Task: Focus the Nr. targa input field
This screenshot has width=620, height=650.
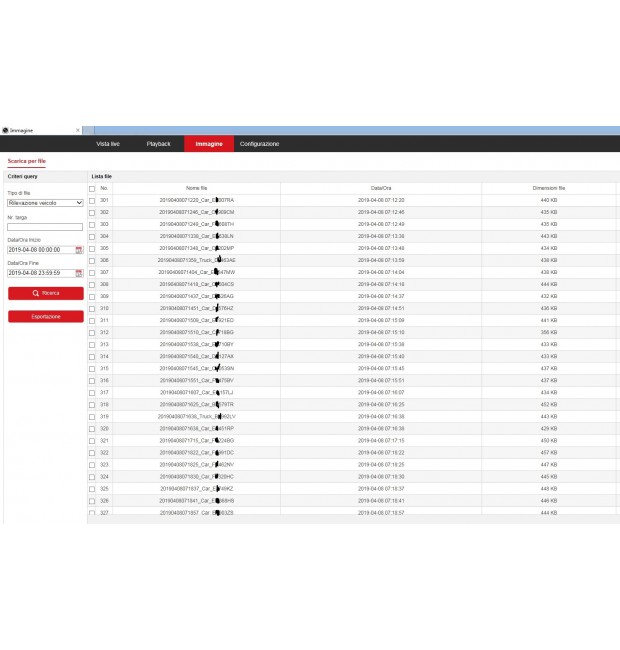Action: tap(45, 227)
